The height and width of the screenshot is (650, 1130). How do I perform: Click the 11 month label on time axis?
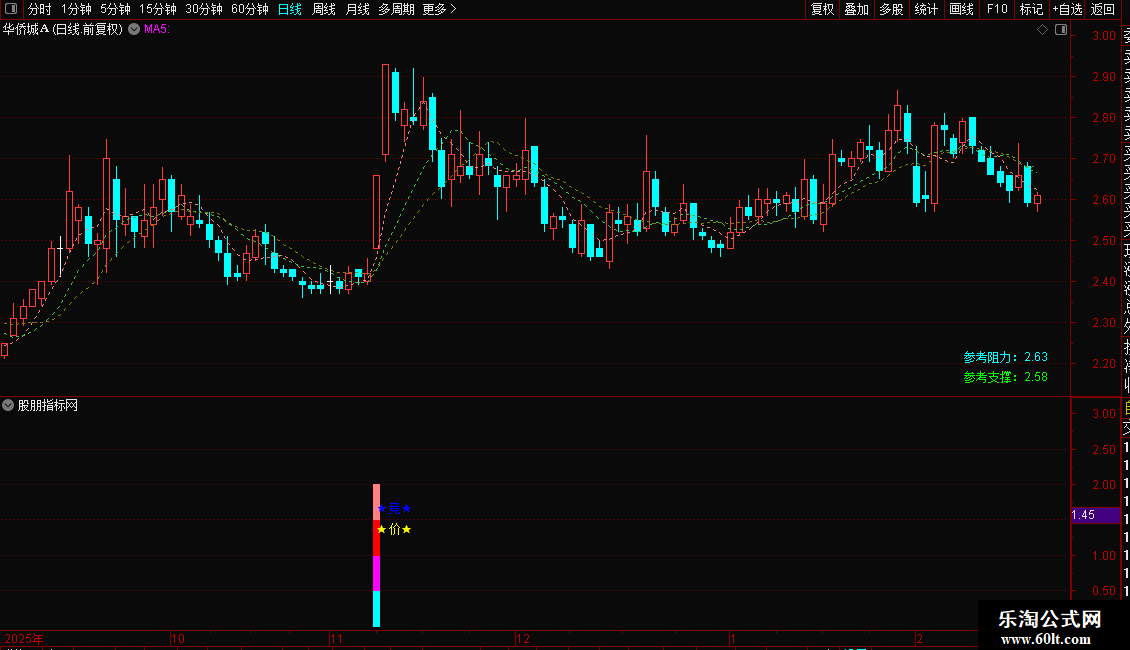point(337,639)
